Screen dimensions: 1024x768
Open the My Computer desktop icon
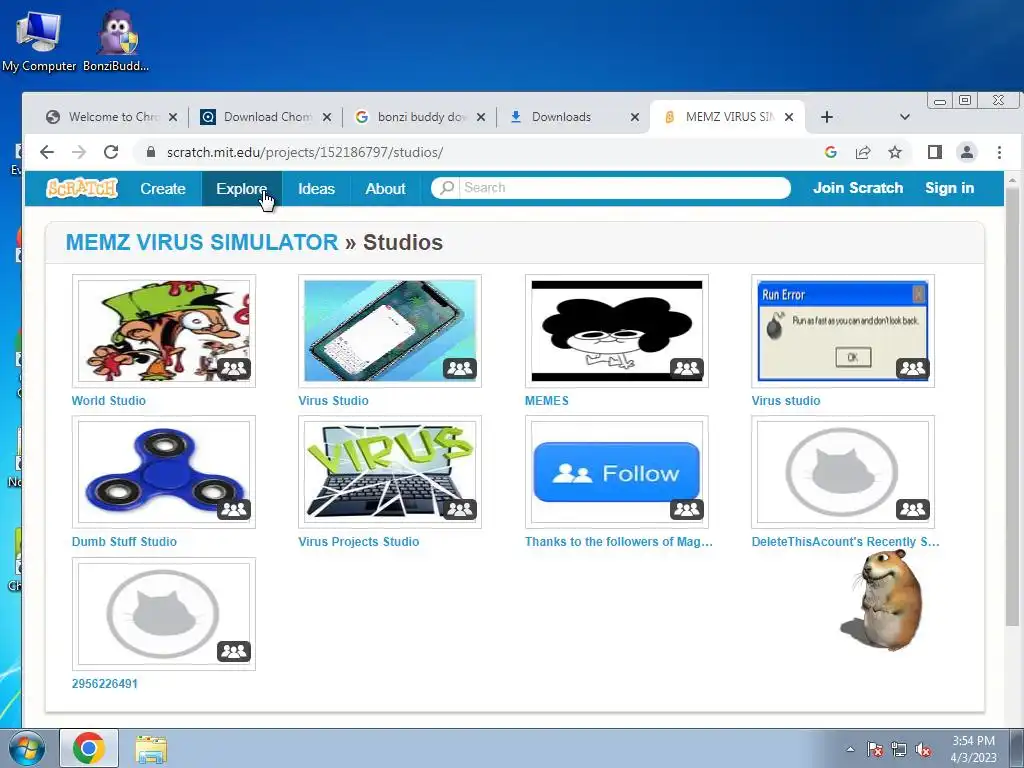tap(39, 40)
